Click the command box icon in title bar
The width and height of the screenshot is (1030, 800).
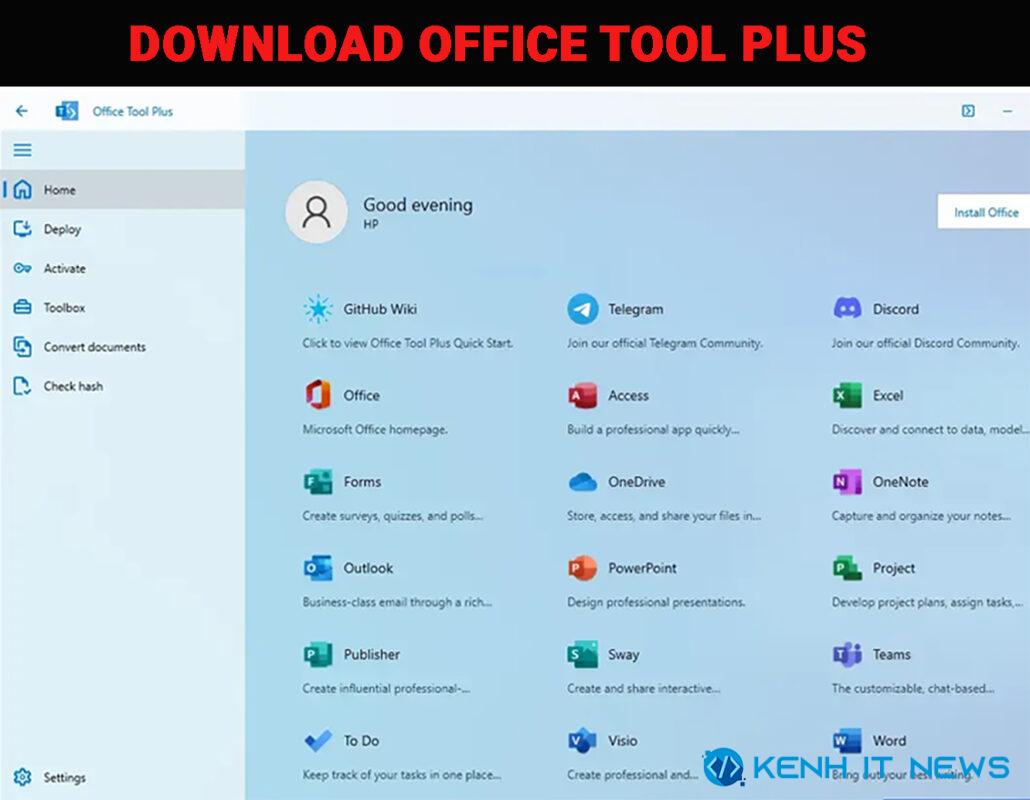(x=968, y=111)
